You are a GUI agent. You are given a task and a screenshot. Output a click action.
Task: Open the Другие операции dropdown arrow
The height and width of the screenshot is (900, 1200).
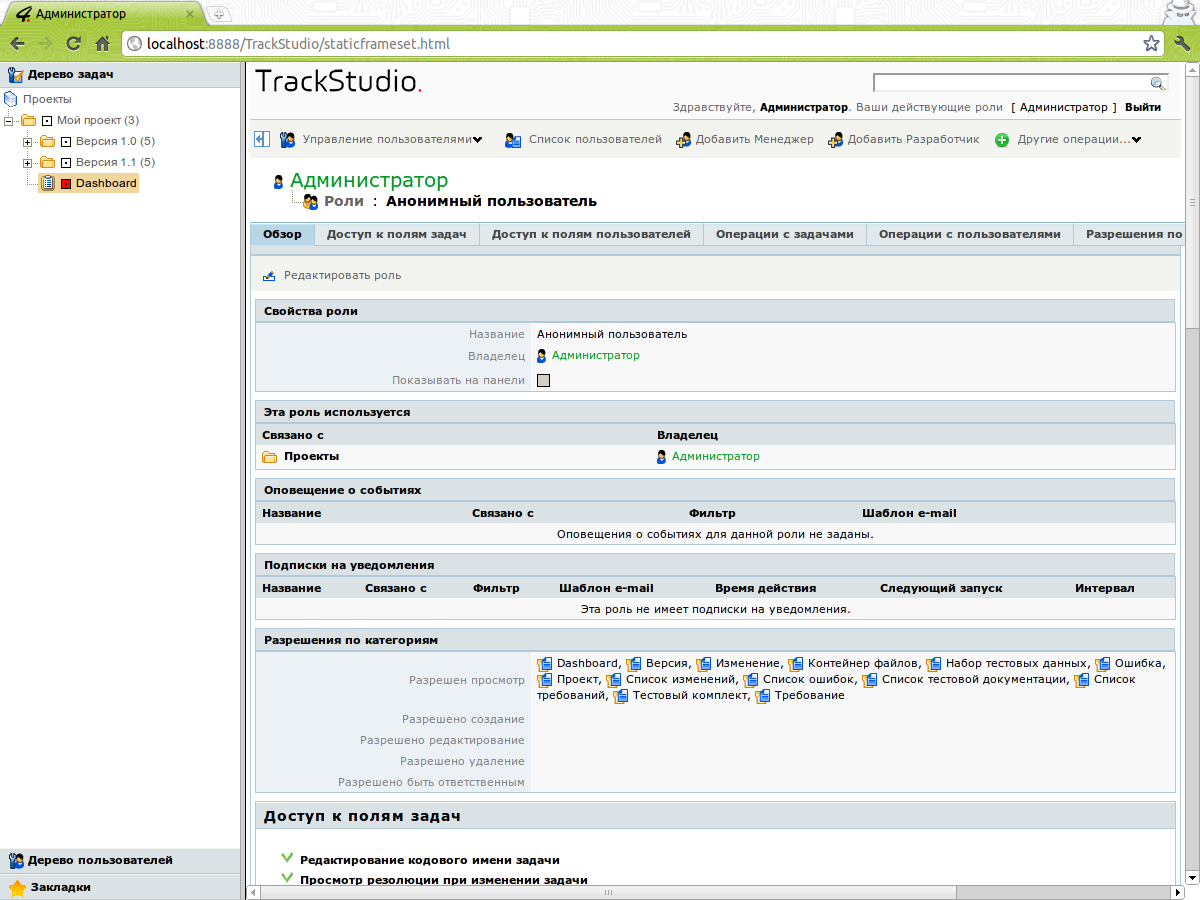(1136, 140)
